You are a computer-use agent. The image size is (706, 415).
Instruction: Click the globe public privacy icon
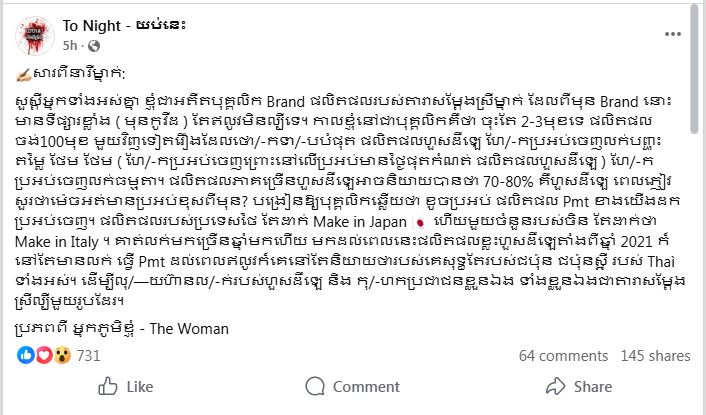click(93, 46)
